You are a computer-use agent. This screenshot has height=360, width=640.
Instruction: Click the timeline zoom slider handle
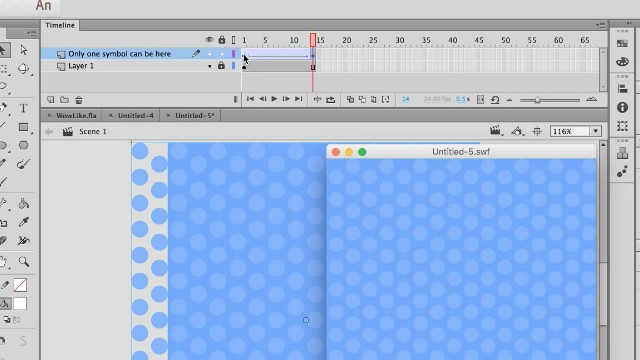[x=538, y=100]
